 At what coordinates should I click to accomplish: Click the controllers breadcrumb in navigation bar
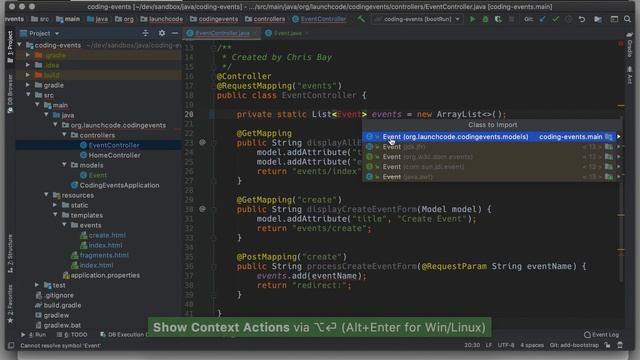(x=265, y=19)
